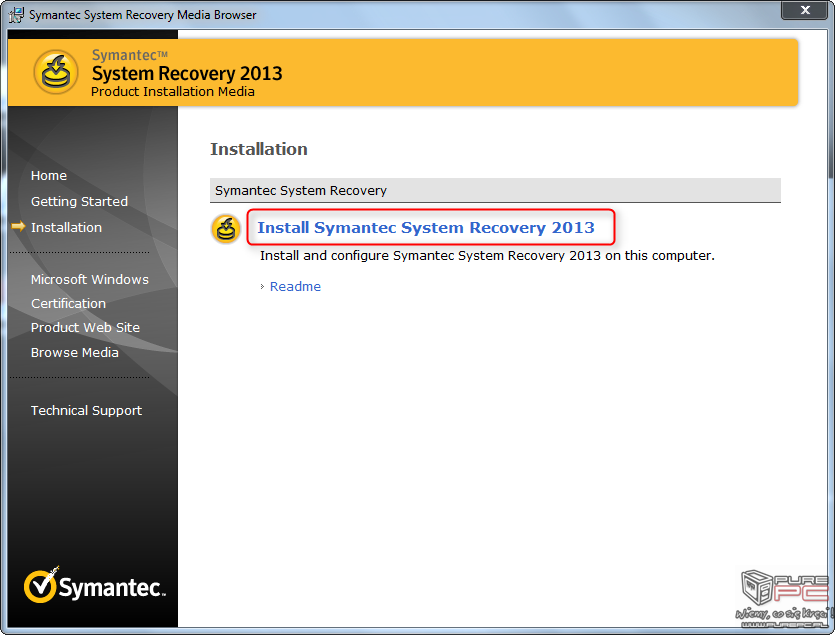The image size is (835, 635).
Task: Click the Symantec checkmark logo at bottom
Action: [95, 585]
